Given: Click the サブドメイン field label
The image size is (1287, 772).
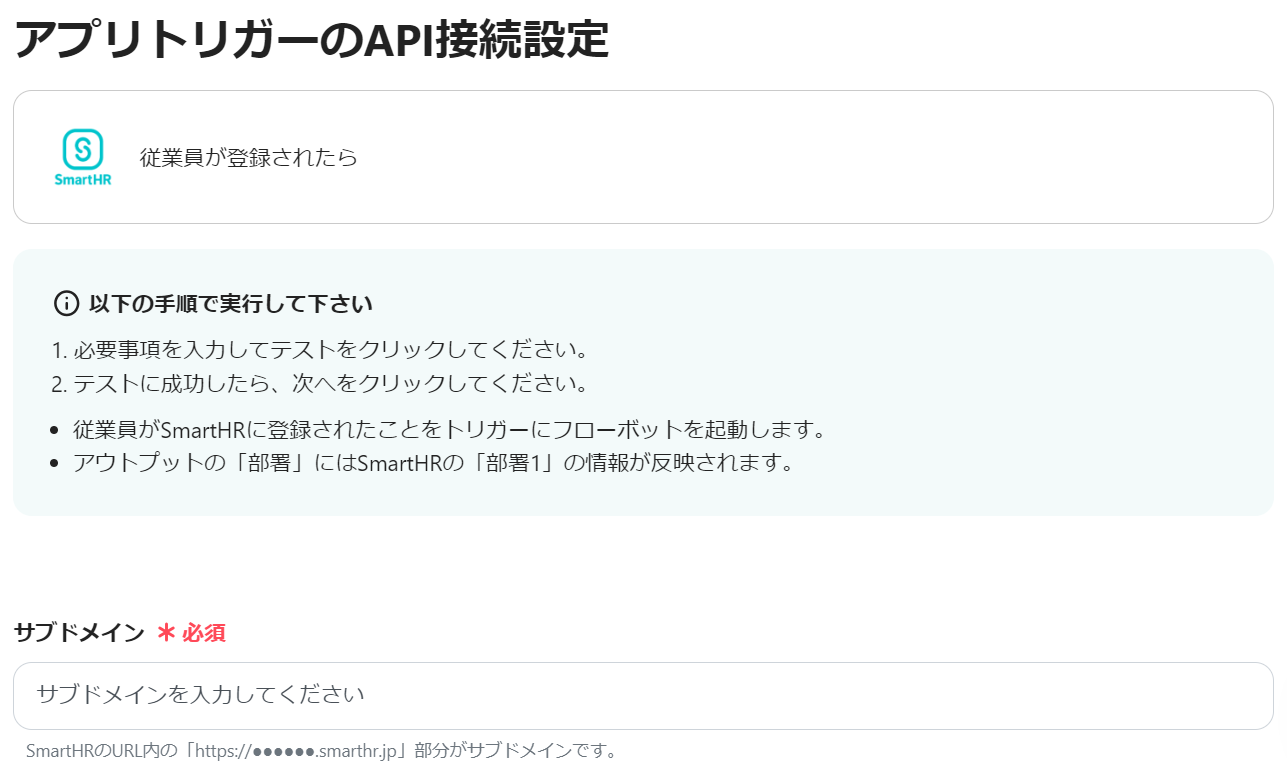Looking at the screenshot, I should 79,632.
